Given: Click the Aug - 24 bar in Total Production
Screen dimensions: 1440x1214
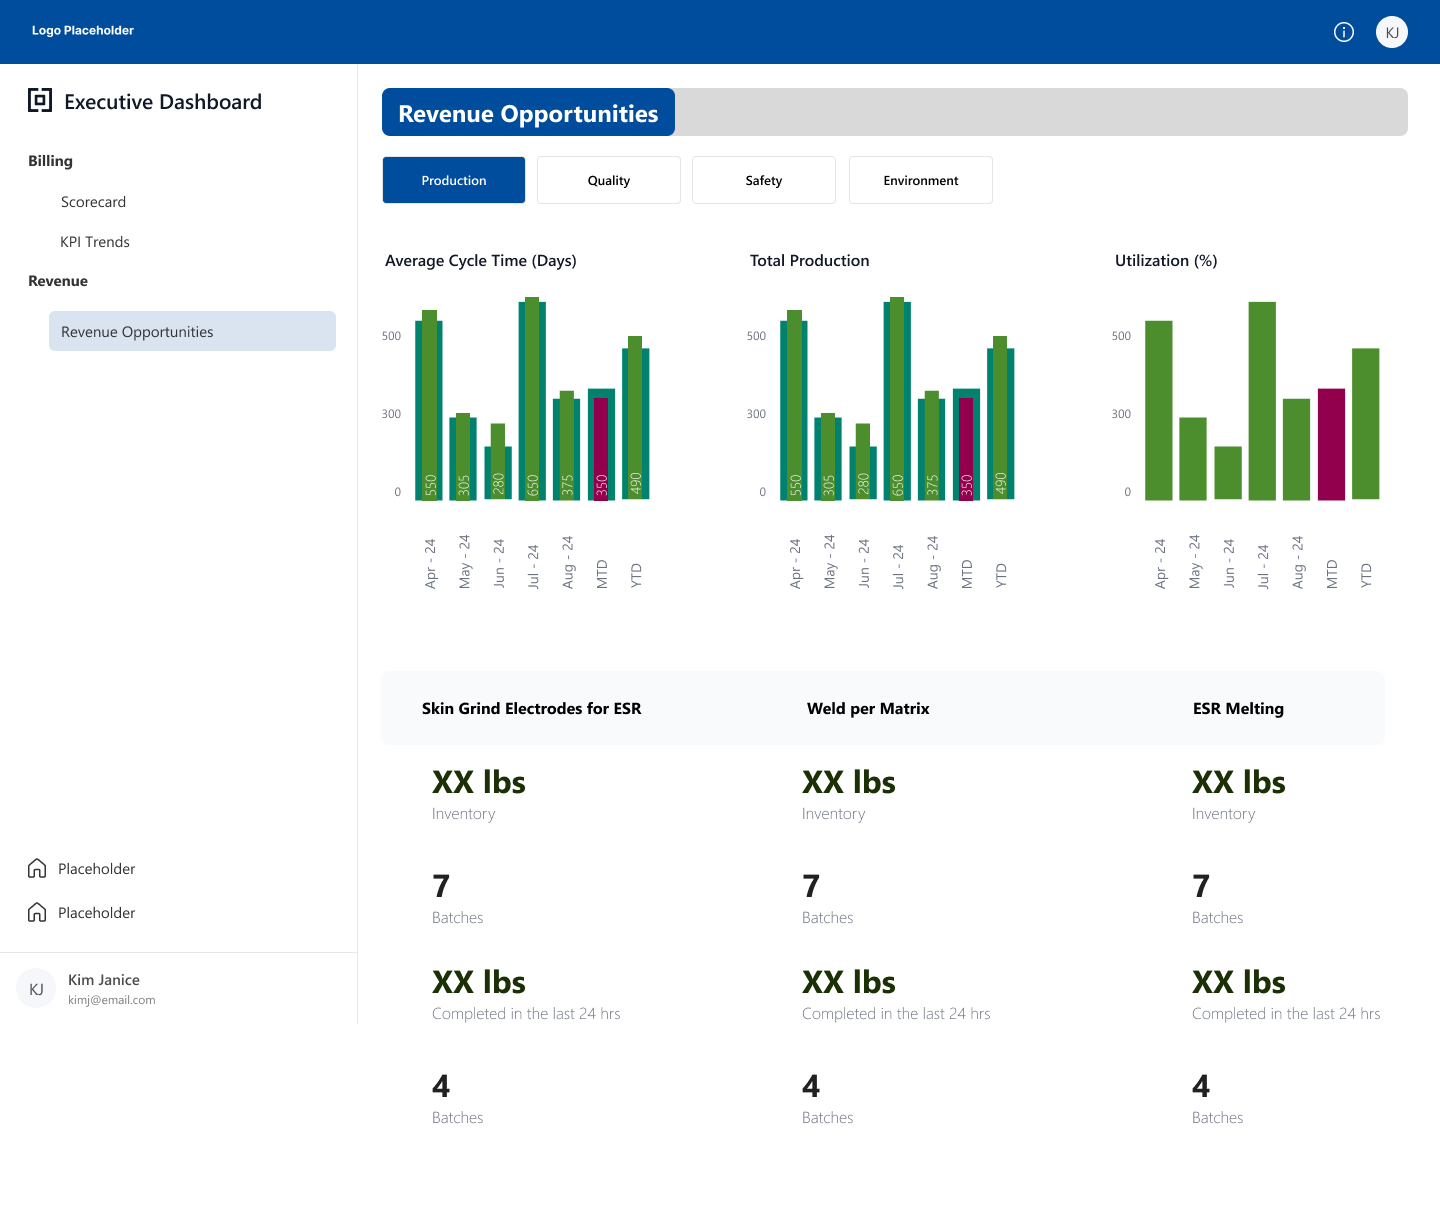Looking at the screenshot, I should coord(932,446).
